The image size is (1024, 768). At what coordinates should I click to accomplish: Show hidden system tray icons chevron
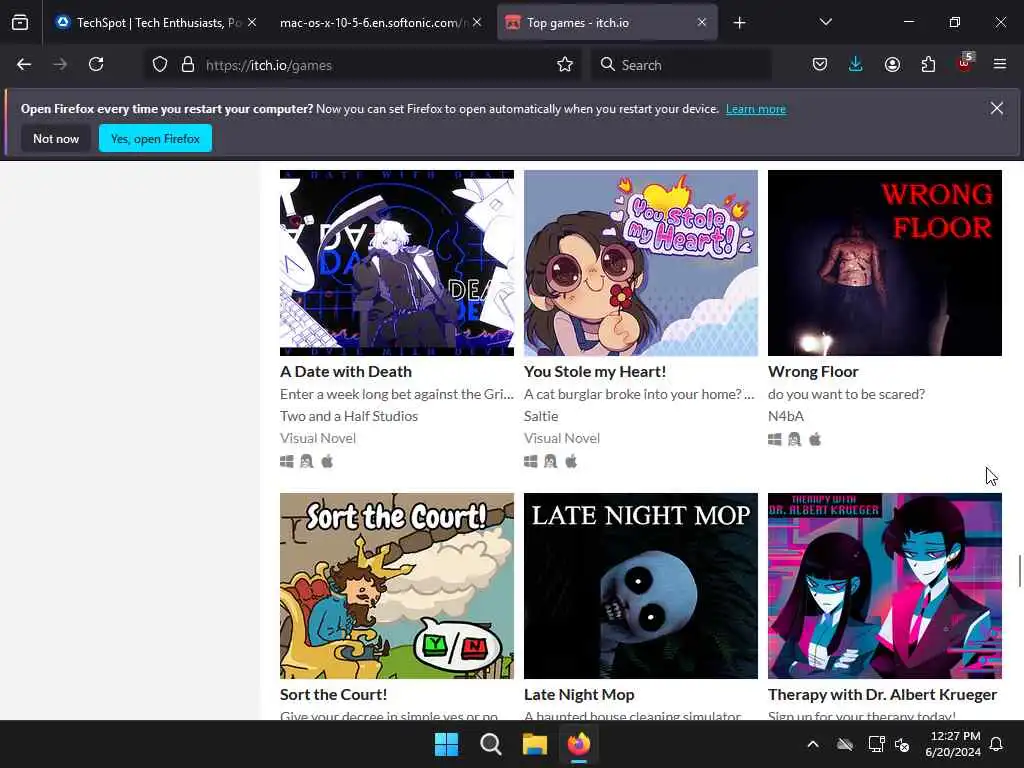click(x=813, y=744)
